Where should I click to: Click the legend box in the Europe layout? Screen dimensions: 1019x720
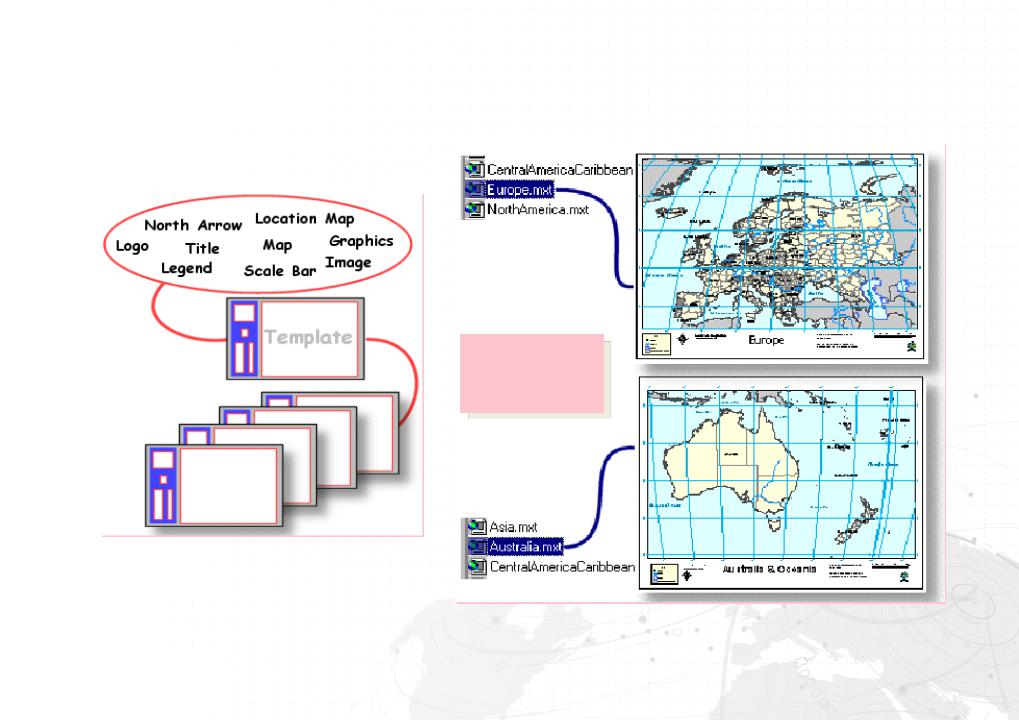(656, 344)
